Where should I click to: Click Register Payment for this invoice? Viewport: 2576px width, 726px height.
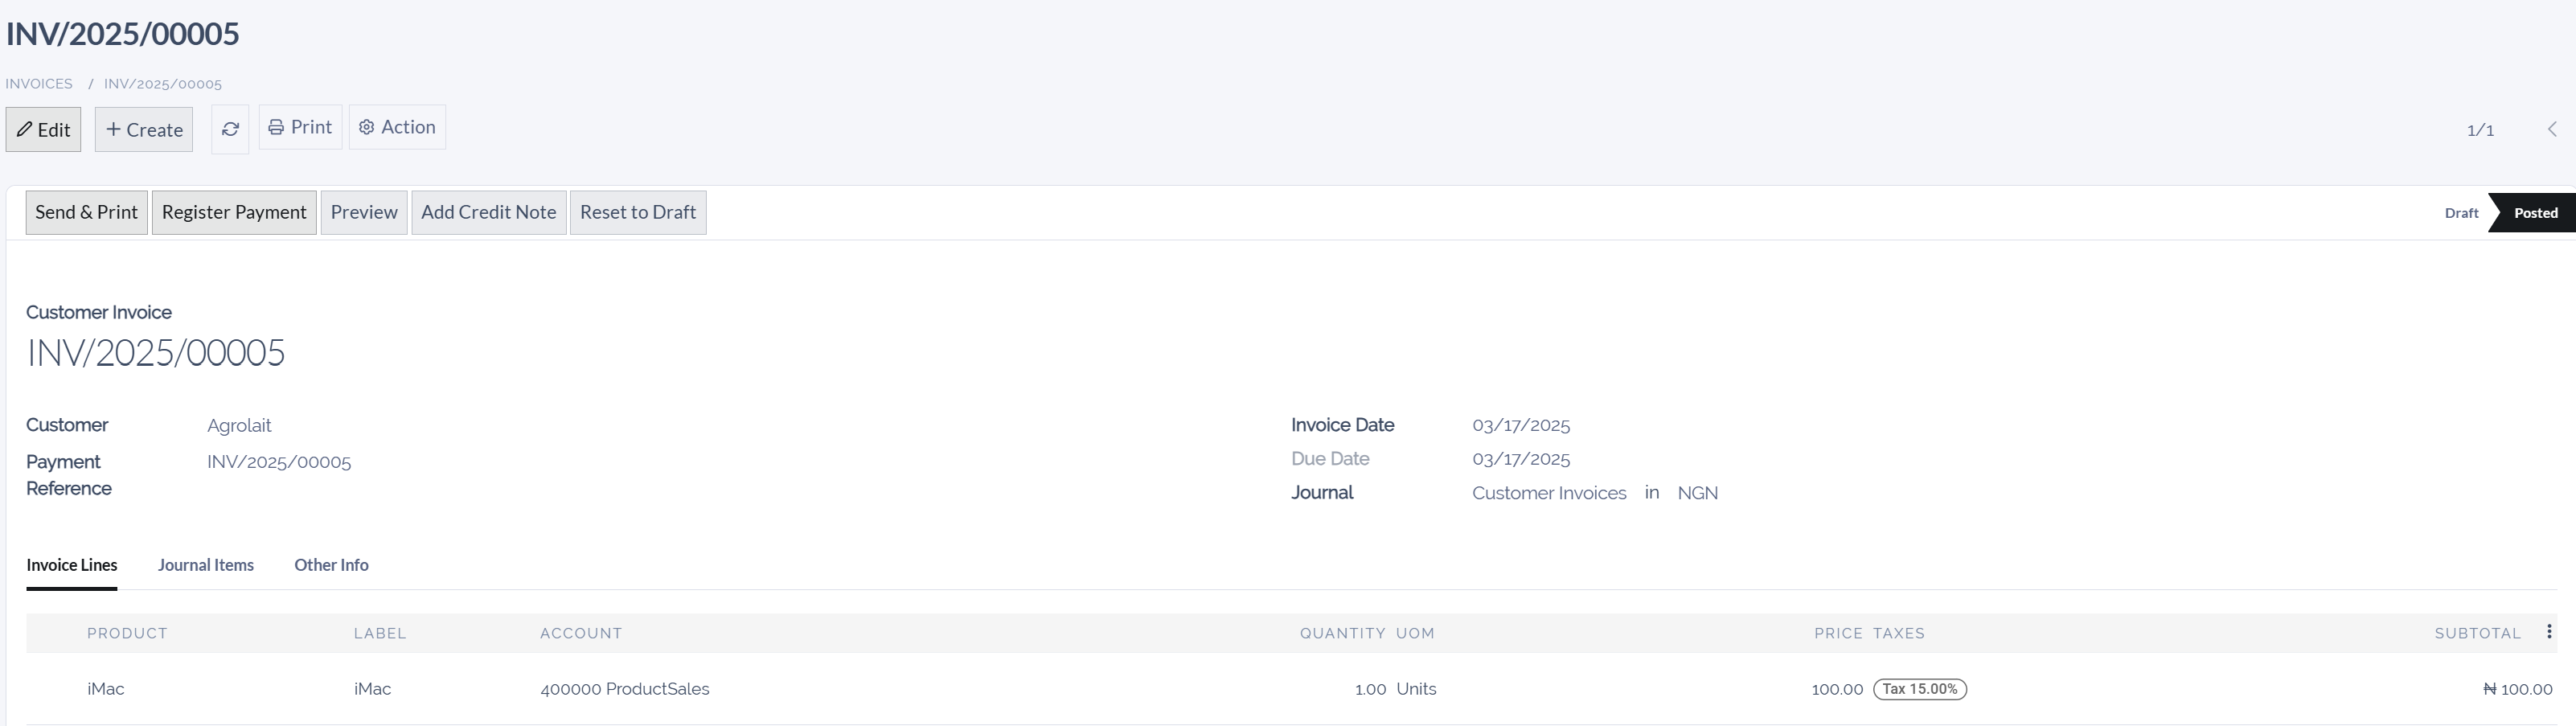[x=234, y=212]
